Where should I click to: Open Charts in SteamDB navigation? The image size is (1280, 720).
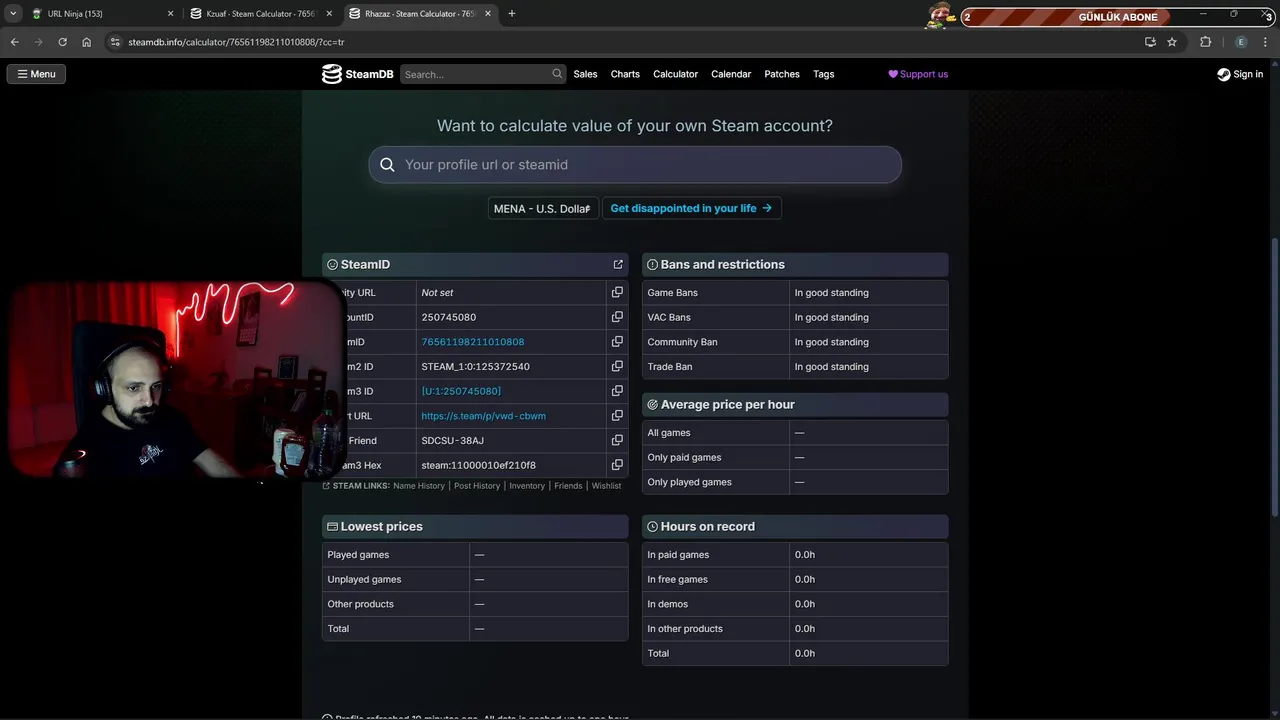pos(625,74)
